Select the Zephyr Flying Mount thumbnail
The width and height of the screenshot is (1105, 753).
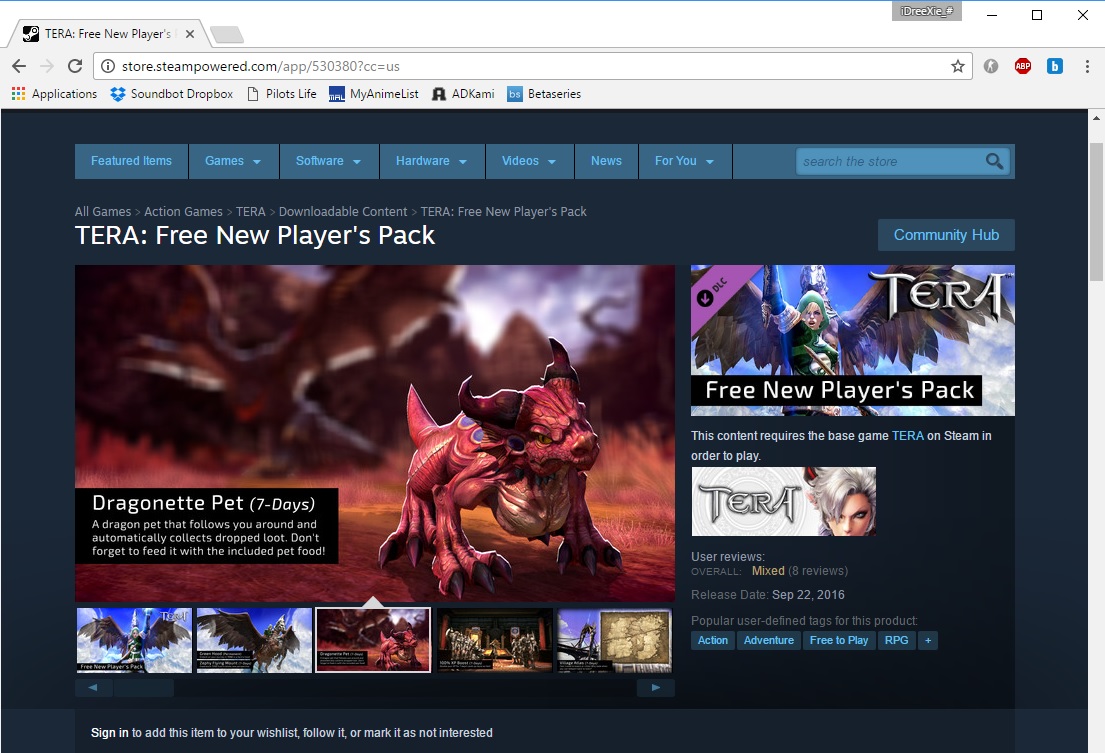254,640
